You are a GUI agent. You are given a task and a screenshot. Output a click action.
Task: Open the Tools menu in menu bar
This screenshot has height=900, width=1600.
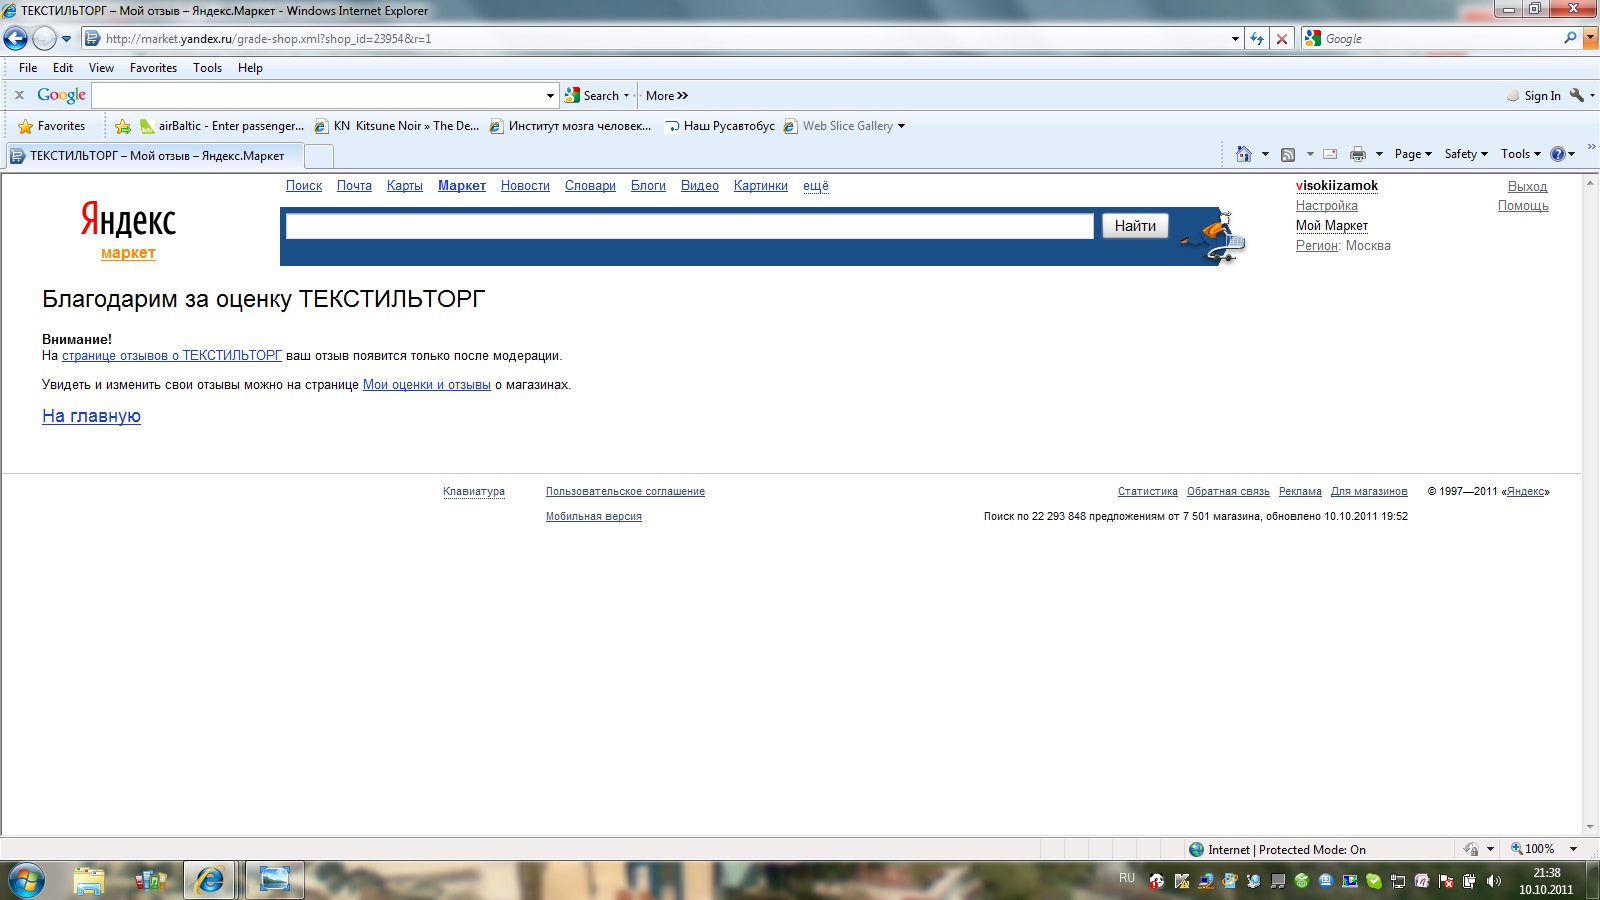207,68
